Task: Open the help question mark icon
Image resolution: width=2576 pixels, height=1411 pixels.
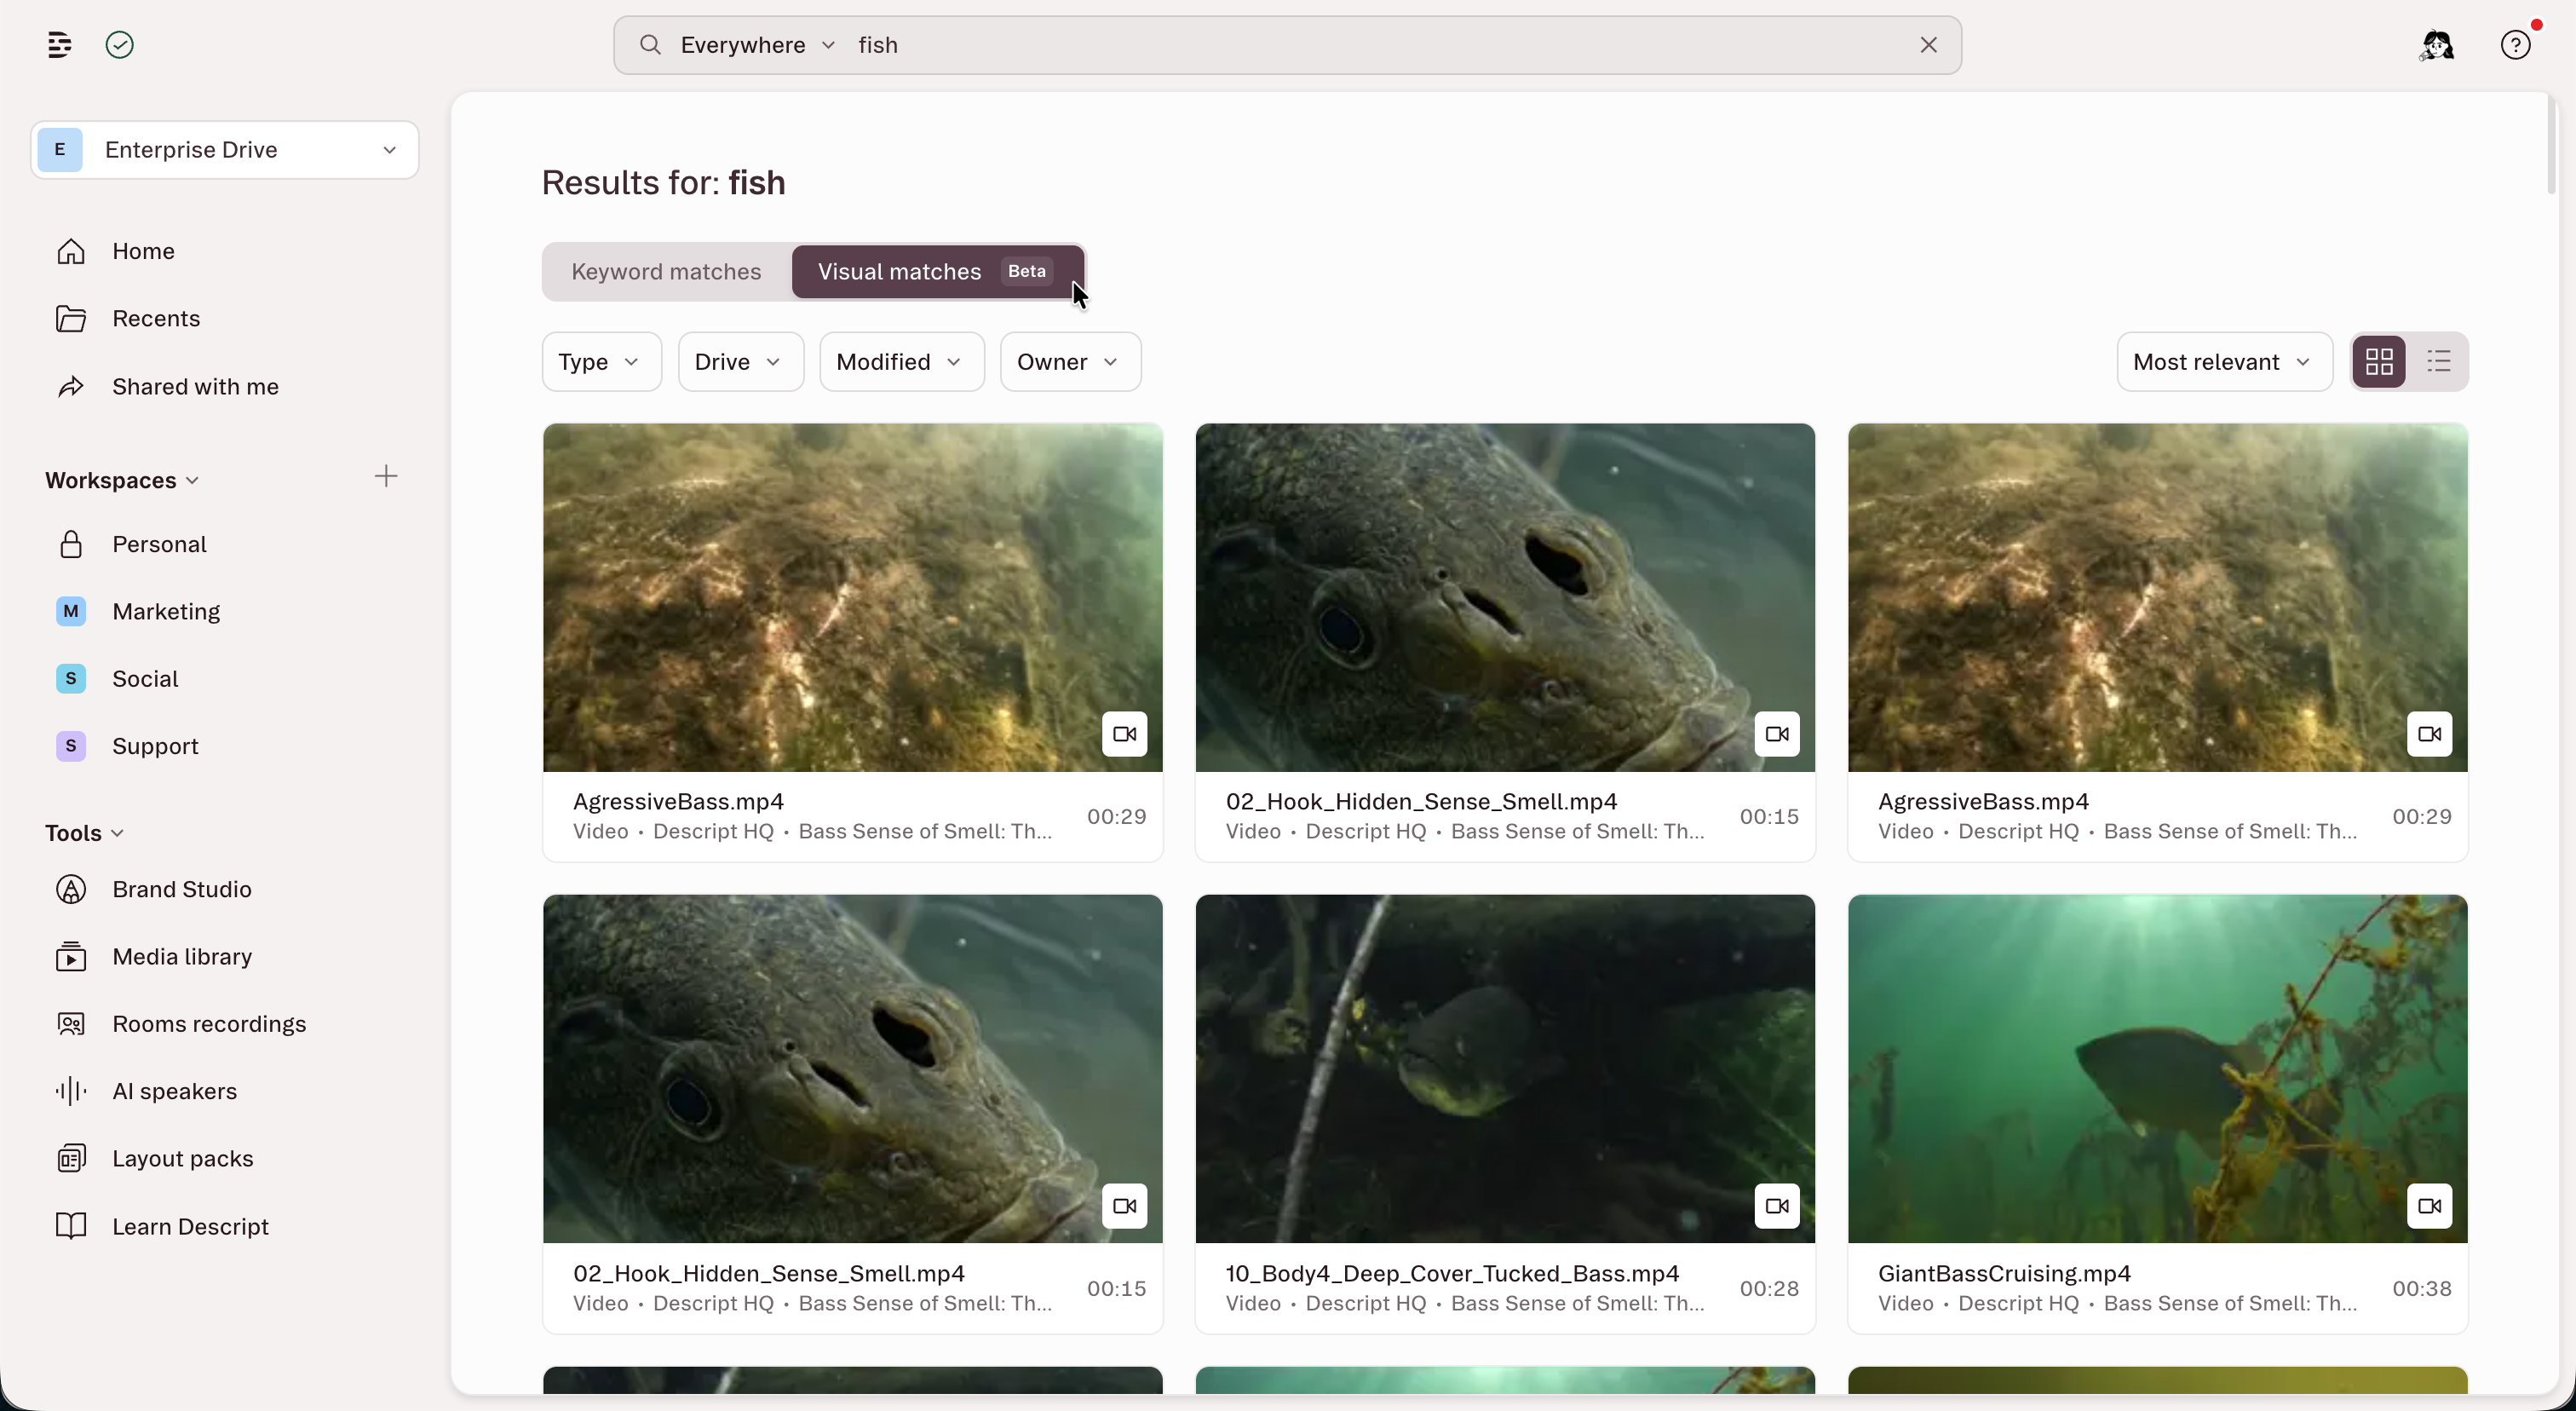Action: [2515, 45]
